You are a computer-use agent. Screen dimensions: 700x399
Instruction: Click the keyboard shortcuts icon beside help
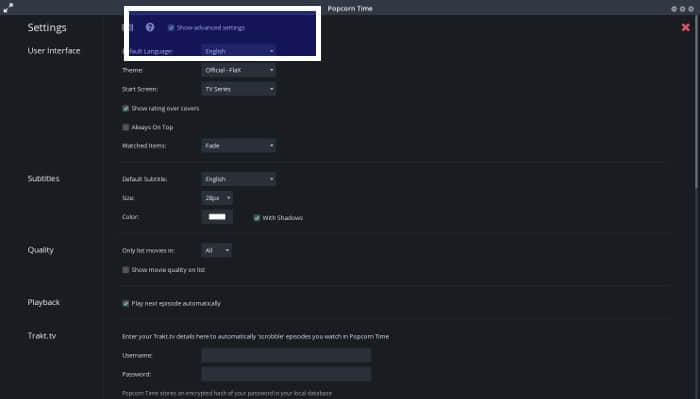[129, 27]
